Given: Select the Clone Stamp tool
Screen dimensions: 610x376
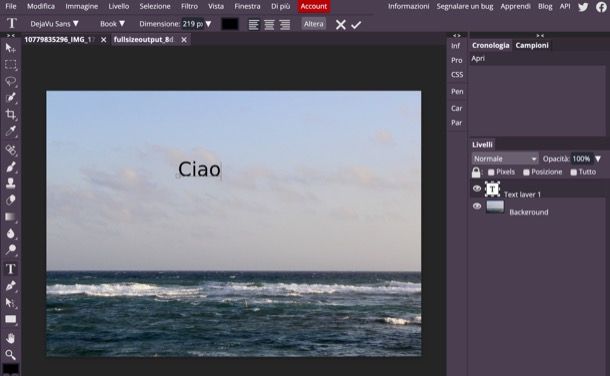Looking at the screenshot, I should point(11,183).
